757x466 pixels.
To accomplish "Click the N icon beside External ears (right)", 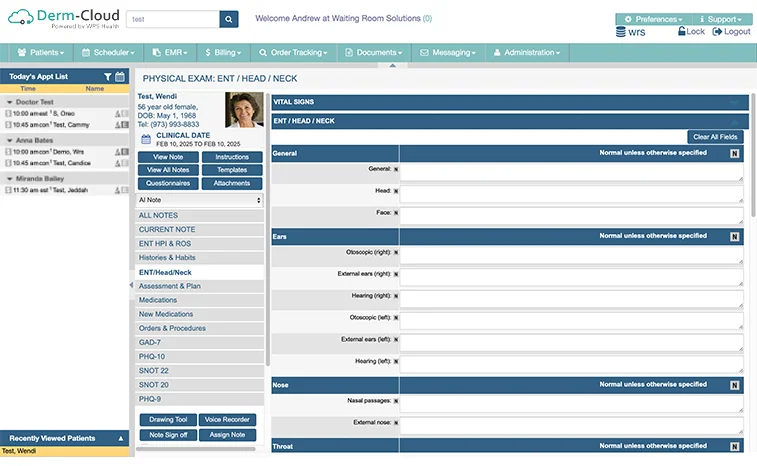I will click(396, 274).
